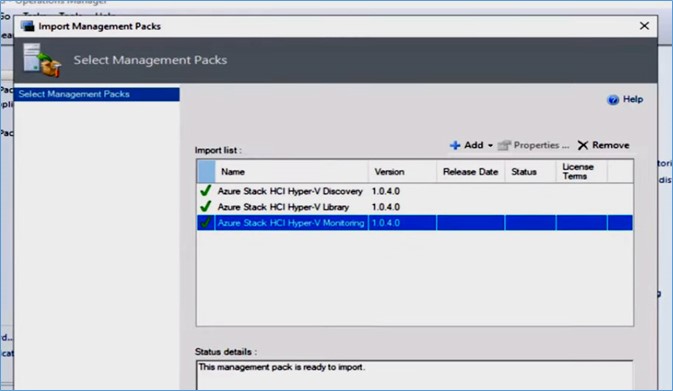
Task: Close the Import Management Packs dialog
Action: (x=644, y=26)
